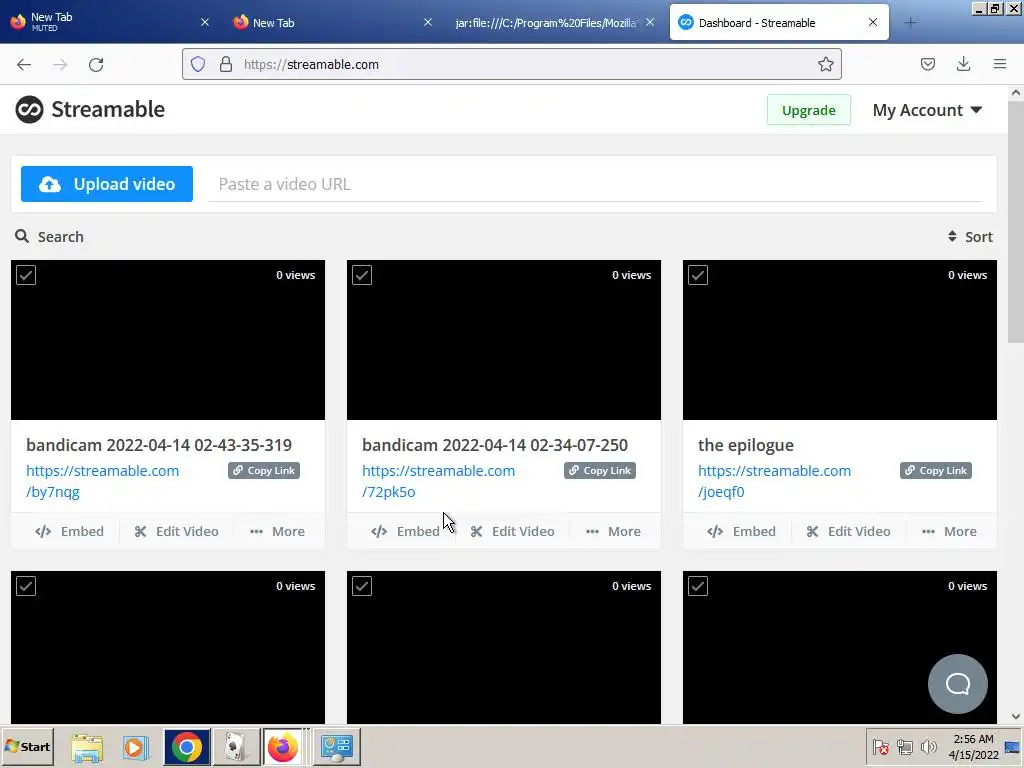This screenshot has height=768, width=1024.
Task: Open the streamable.com/72pk5o link
Action: click(x=438, y=481)
